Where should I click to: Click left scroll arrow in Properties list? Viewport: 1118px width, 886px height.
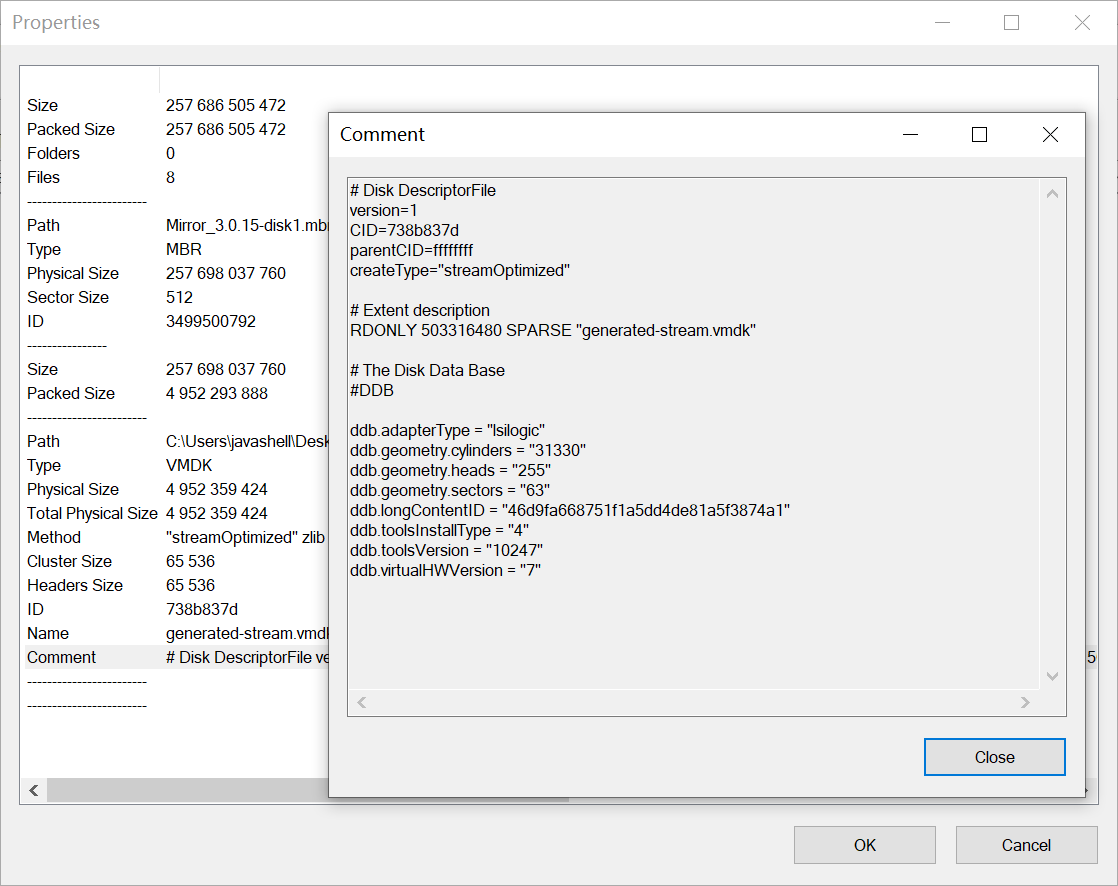34,790
